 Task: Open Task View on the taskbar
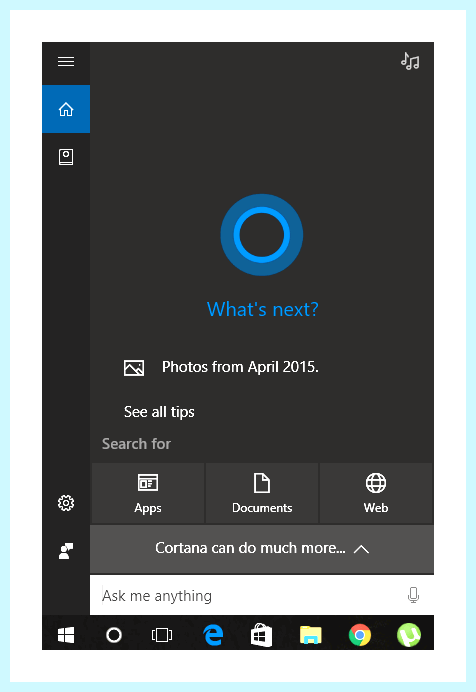pos(162,635)
